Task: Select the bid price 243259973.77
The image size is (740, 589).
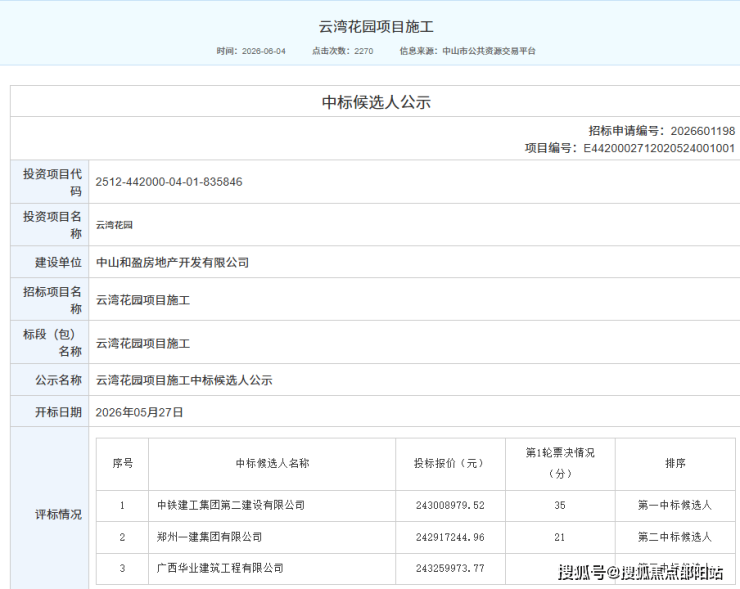Action: tap(450, 569)
